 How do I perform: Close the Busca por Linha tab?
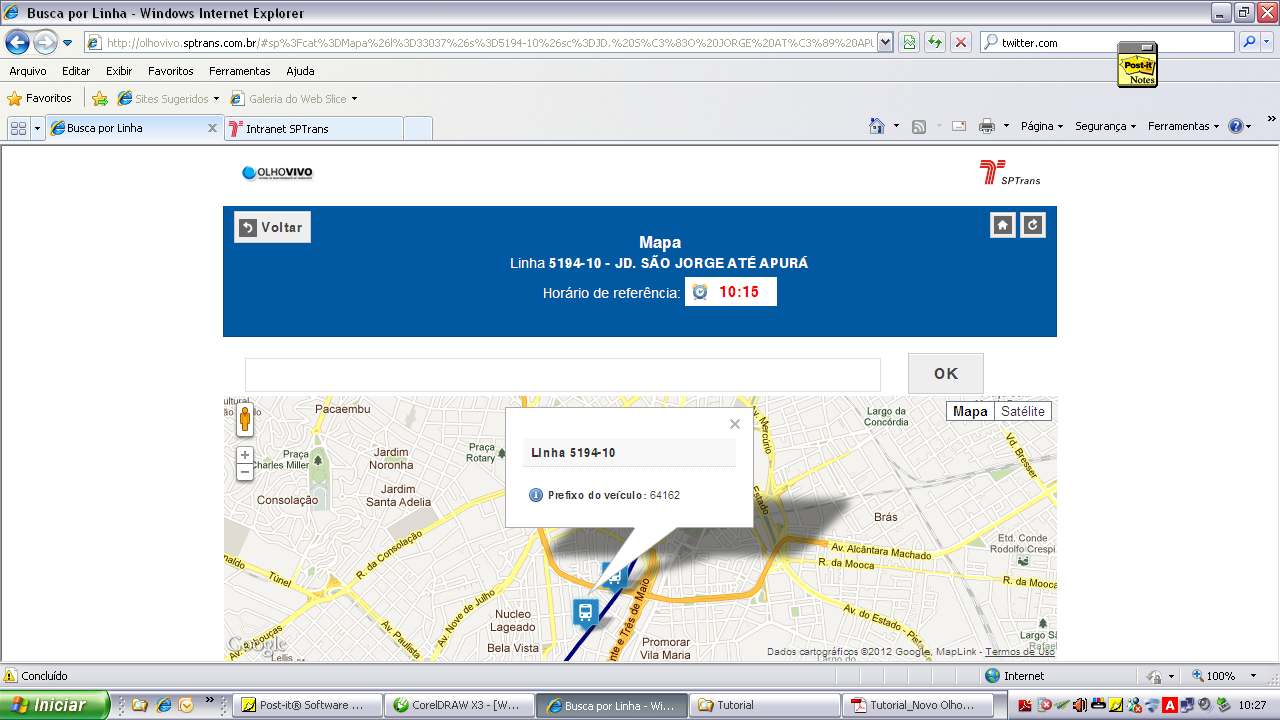point(212,128)
